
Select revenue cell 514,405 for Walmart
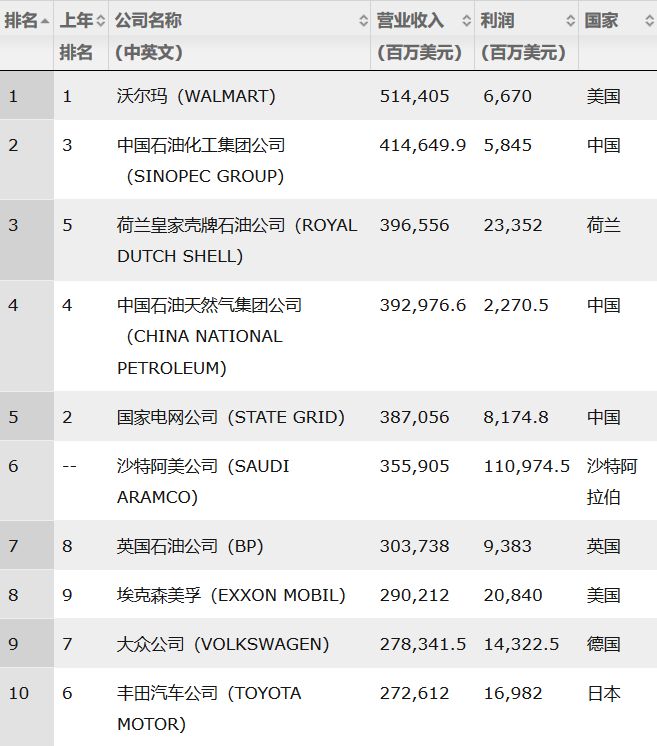click(414, 96)
